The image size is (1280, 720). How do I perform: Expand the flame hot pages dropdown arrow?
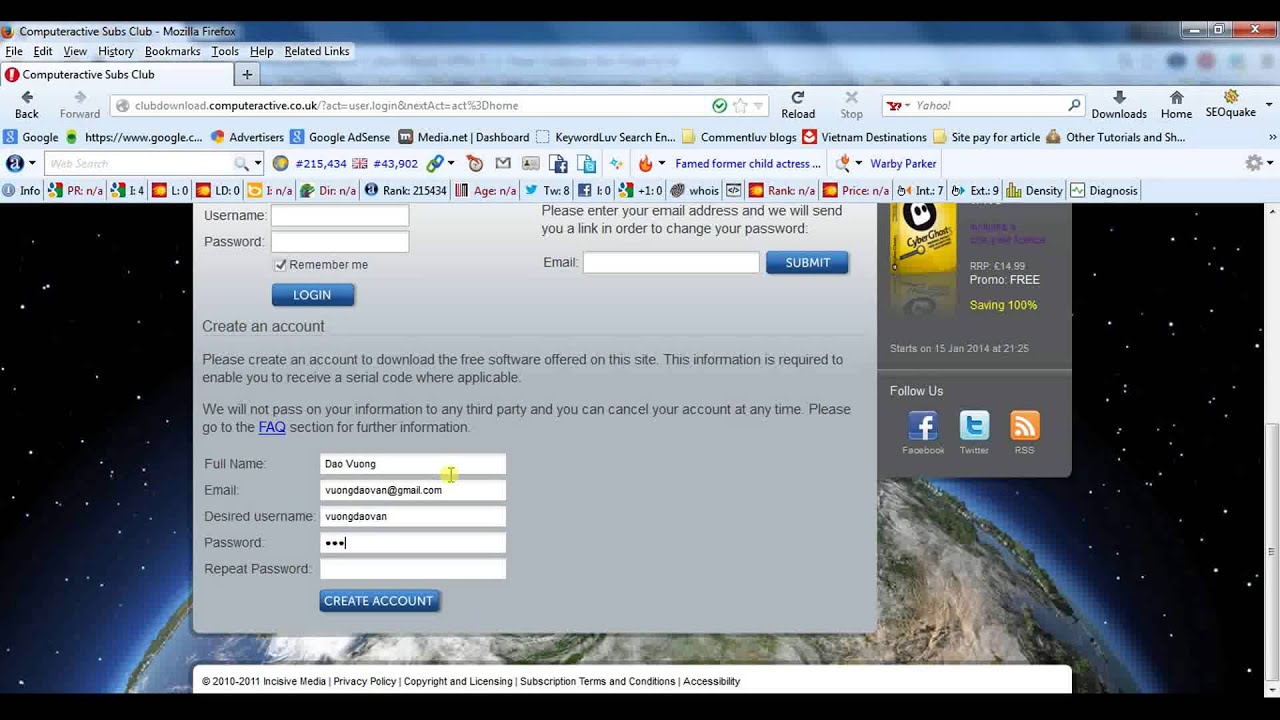click(661, 163)
